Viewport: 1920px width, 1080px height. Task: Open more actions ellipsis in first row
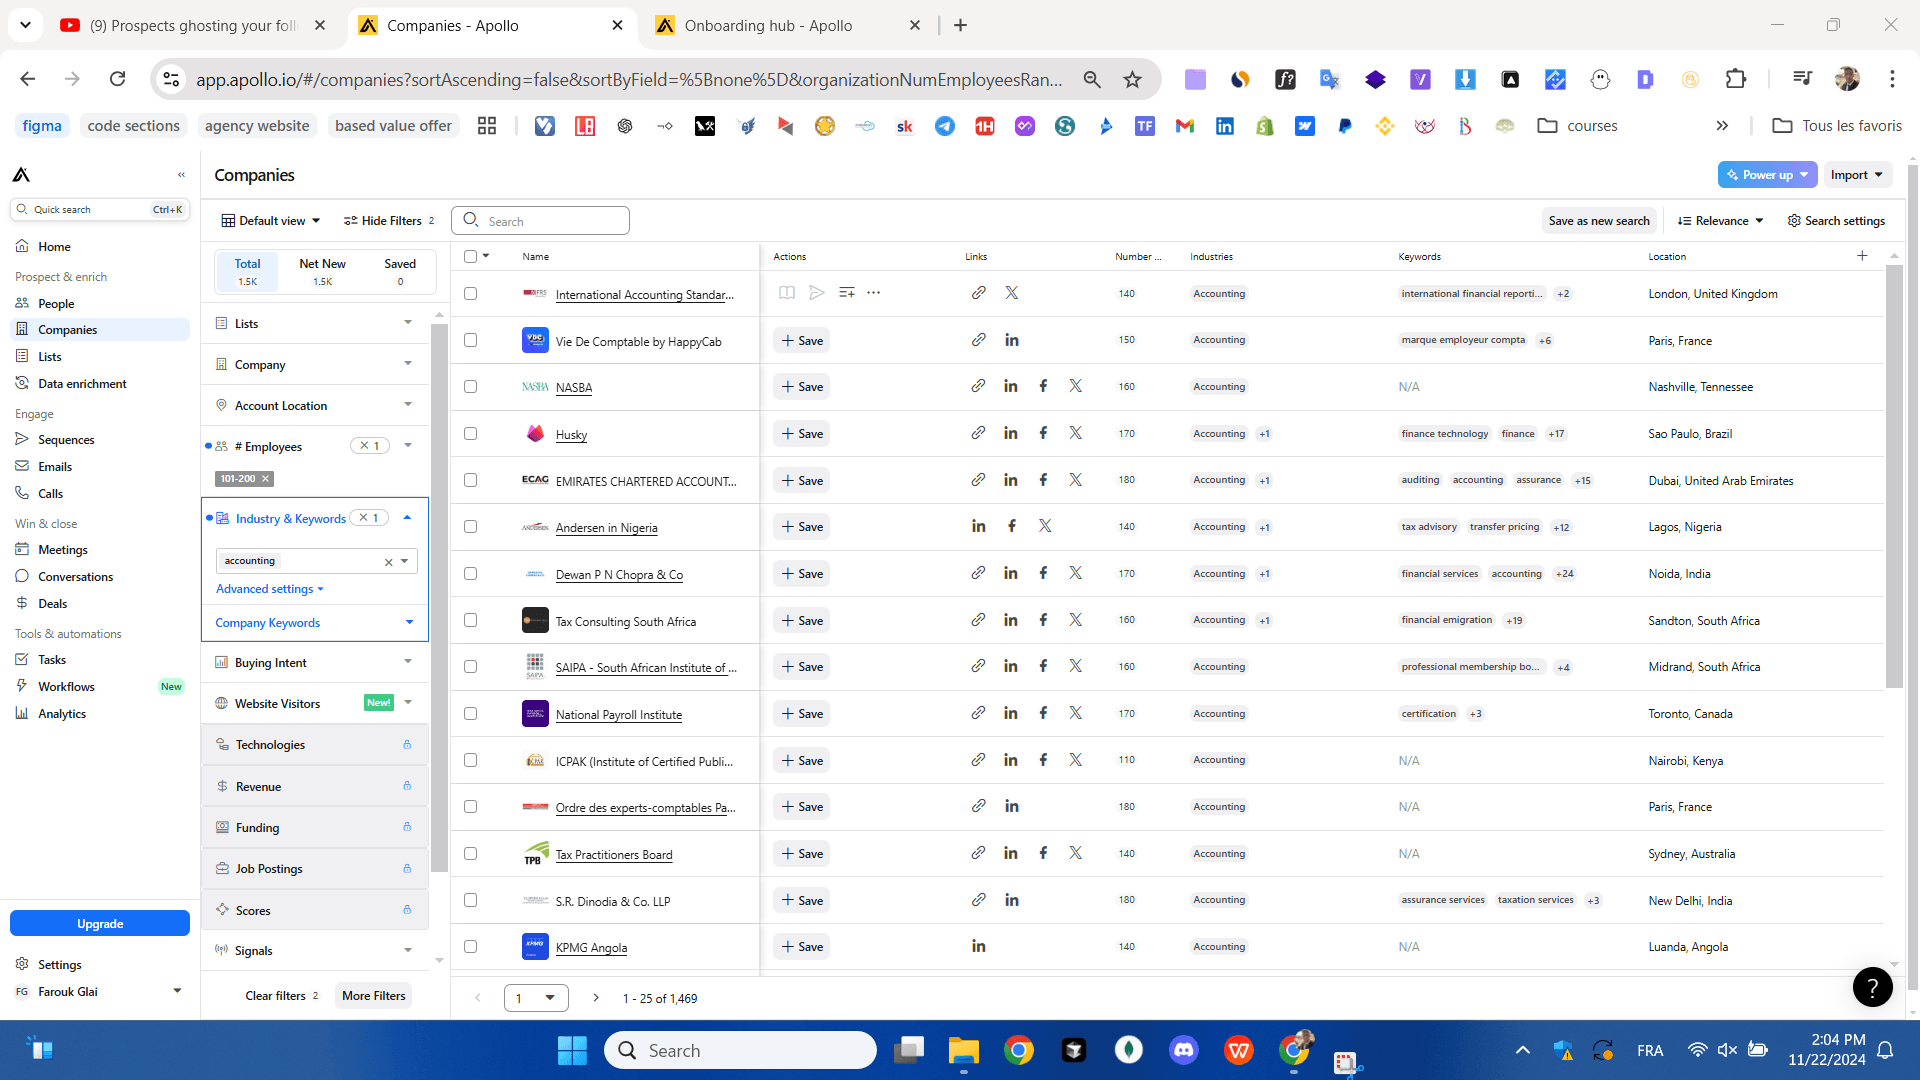click(874, 293)
